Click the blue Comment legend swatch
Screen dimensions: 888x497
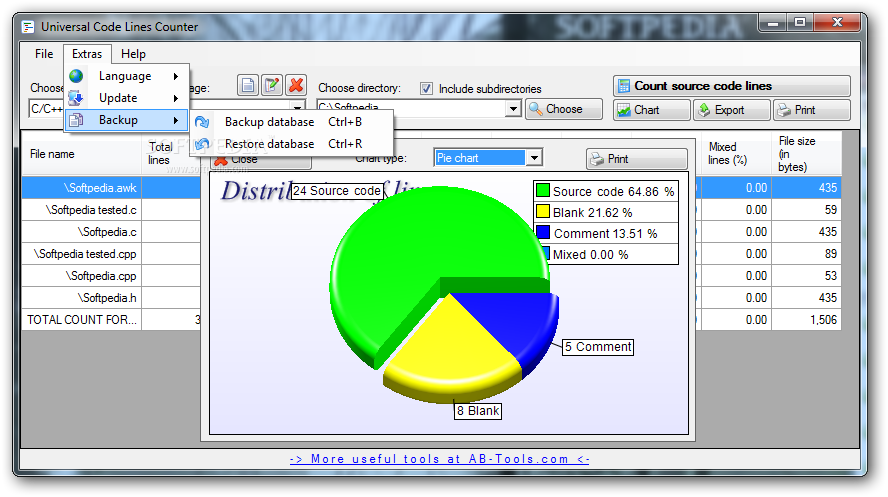pyautogui.click(x=543, y=232)
